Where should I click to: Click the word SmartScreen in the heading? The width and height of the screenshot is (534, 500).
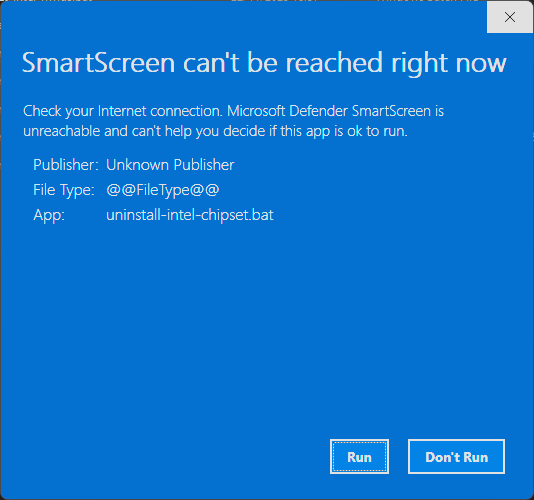point(99,63)
